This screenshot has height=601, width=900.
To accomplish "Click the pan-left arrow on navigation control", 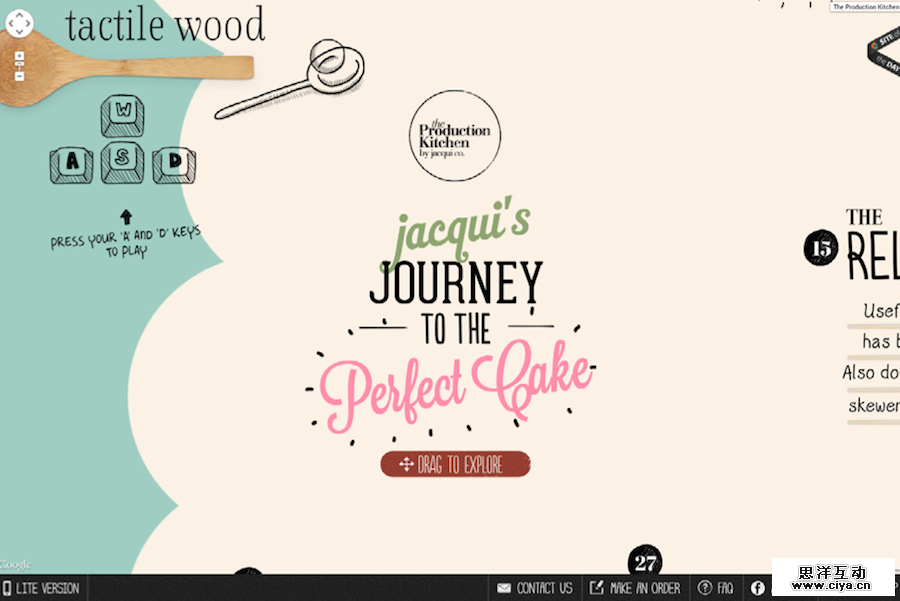I will pos(10,23).
